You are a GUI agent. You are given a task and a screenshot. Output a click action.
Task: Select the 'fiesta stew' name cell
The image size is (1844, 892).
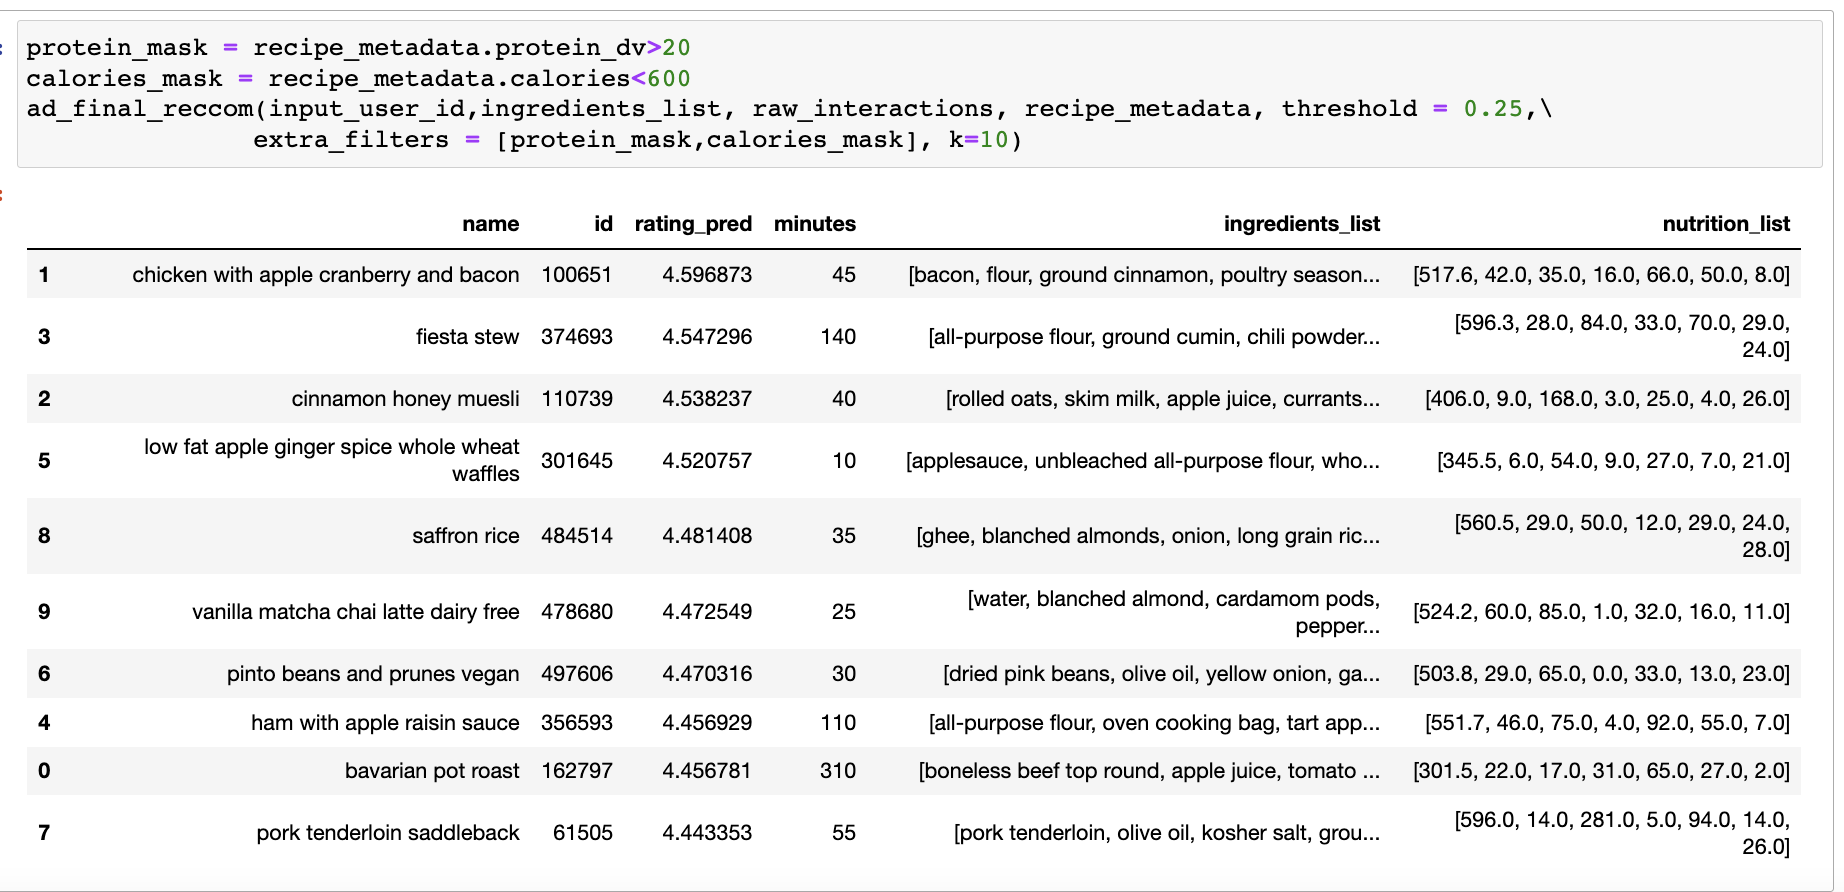(467, 337)
